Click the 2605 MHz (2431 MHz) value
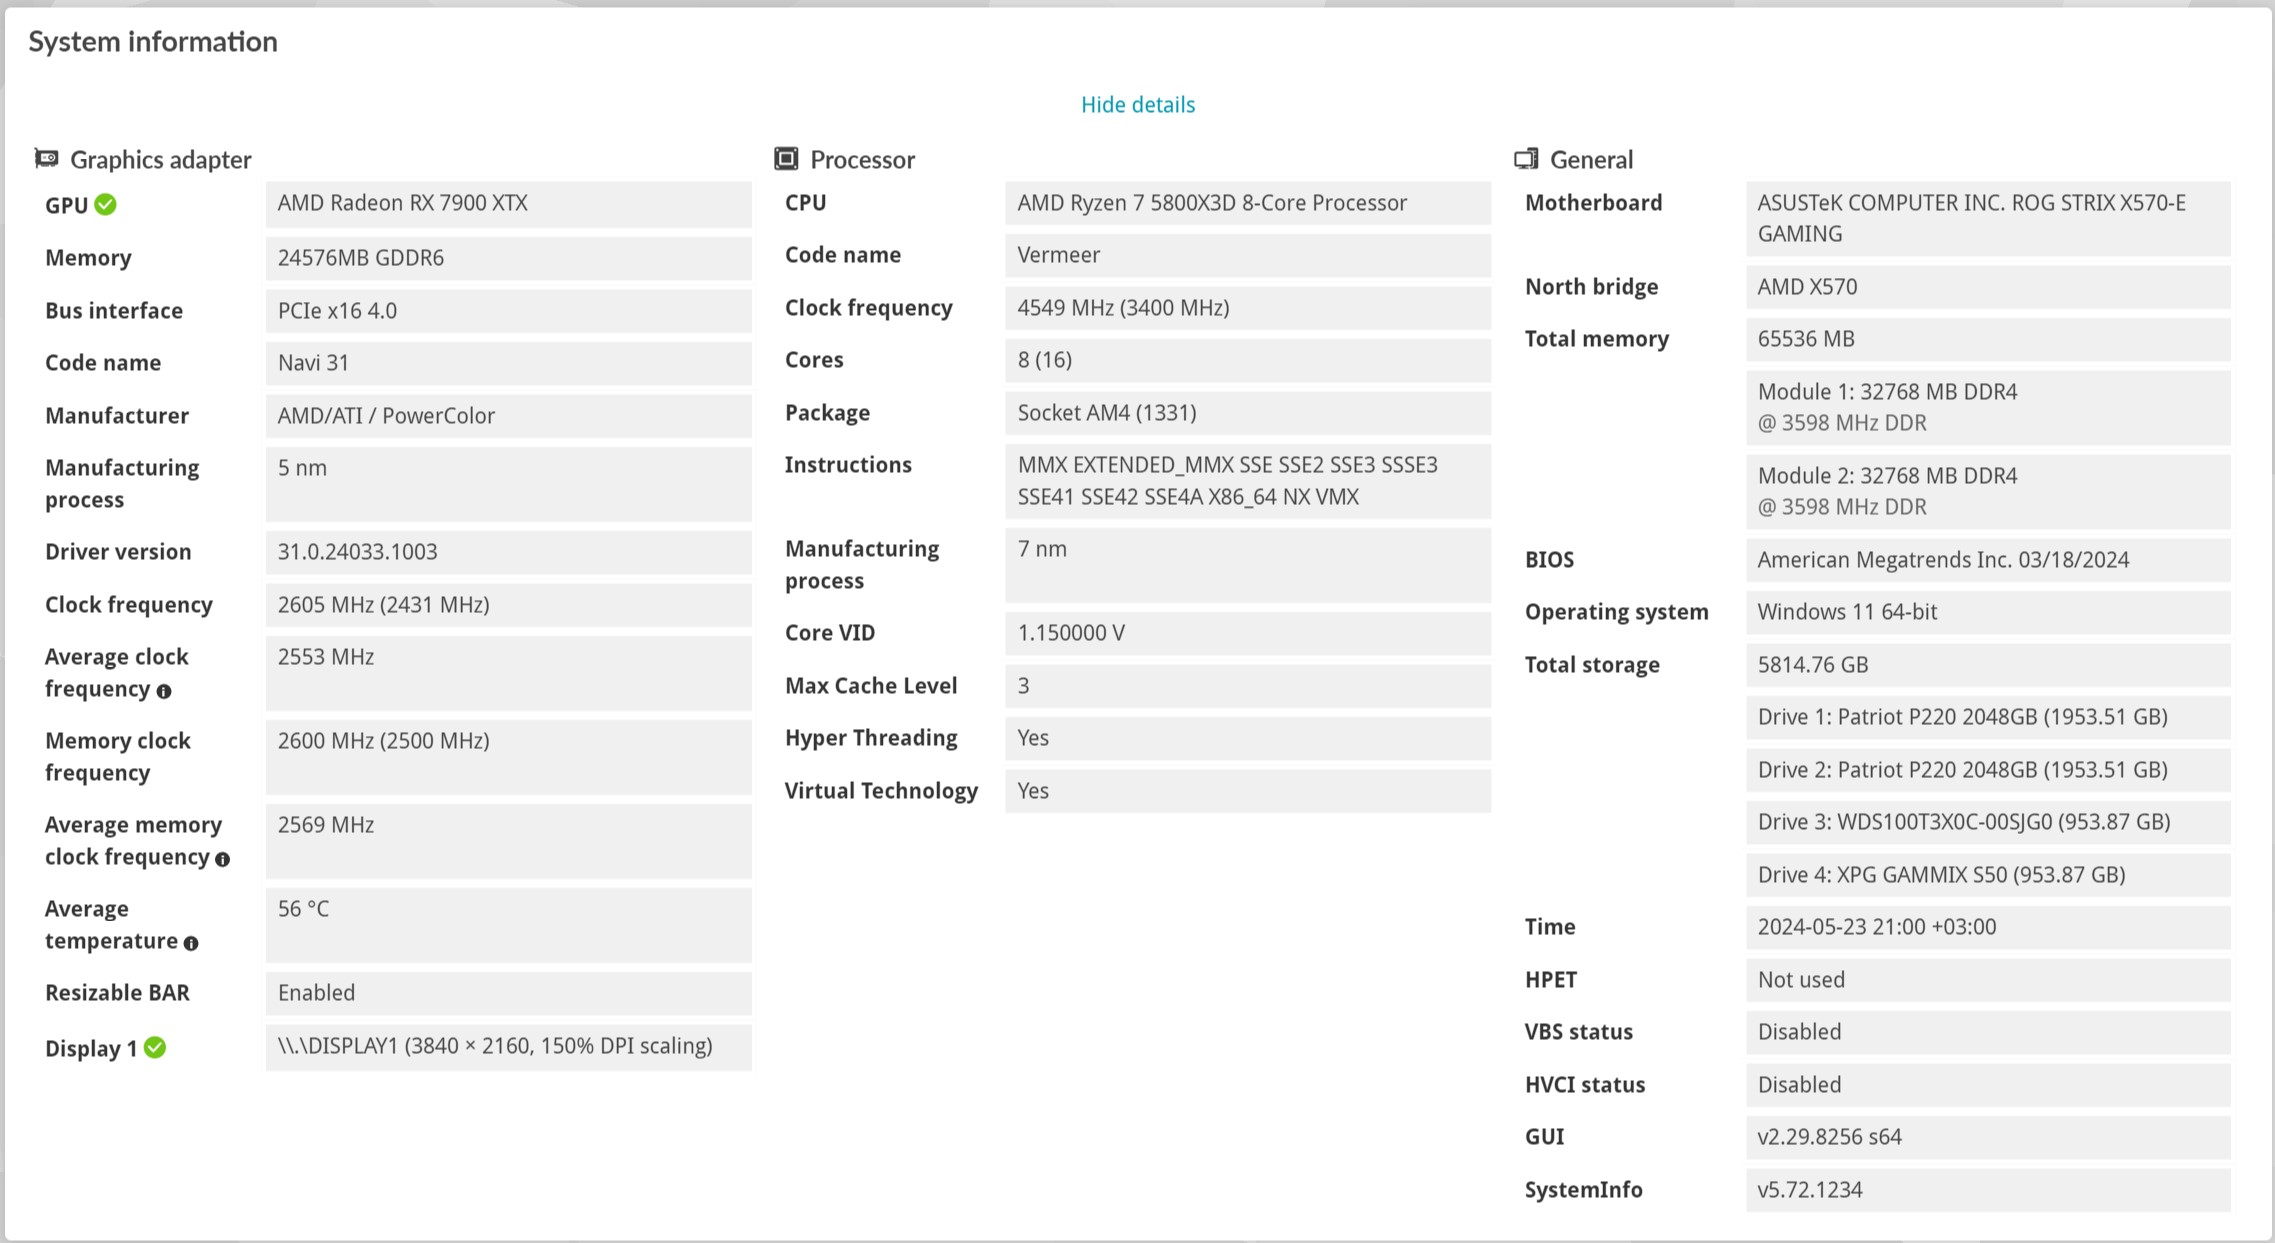This screenshot has height=1243, width=2275. click(x=508, y=605)
